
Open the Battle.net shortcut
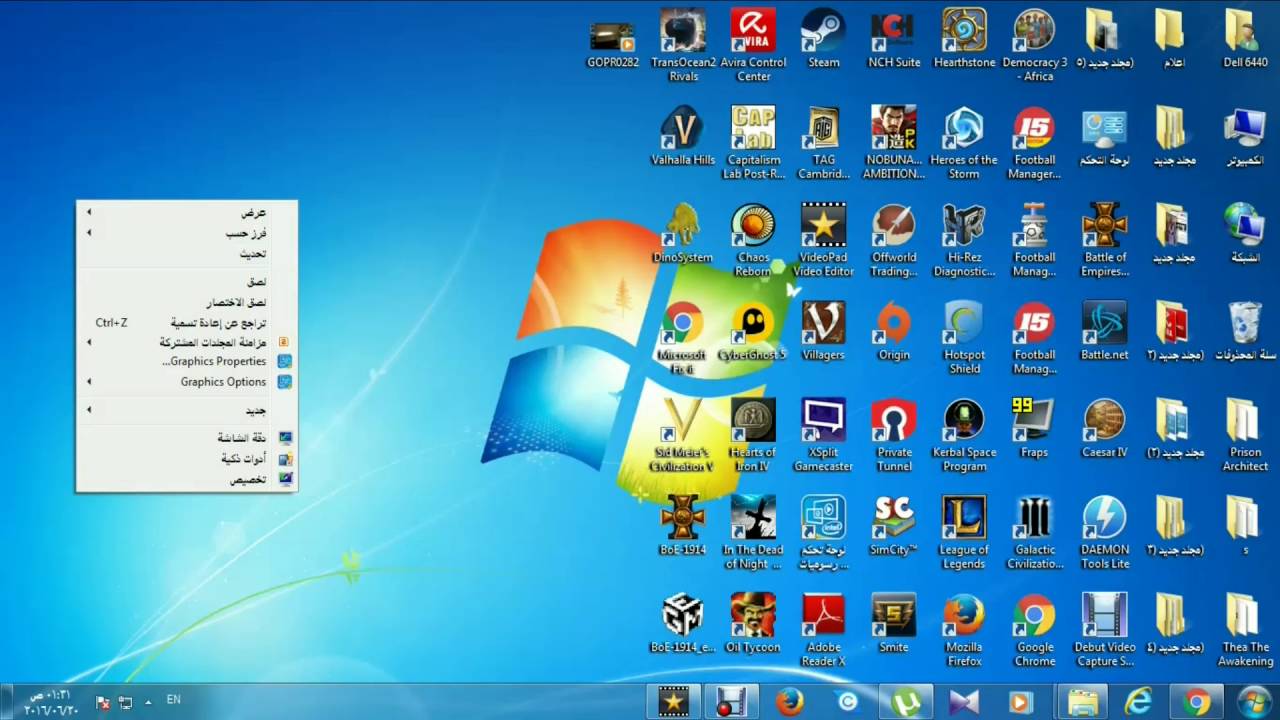[1104, 332]
